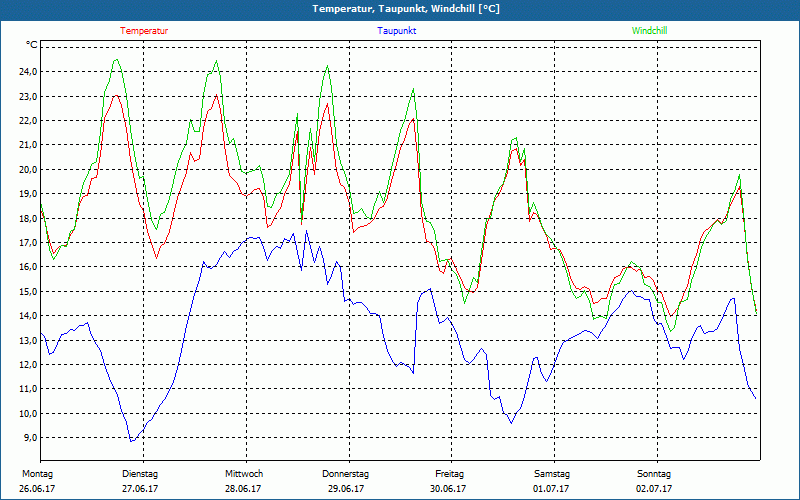Click the Mittwoch day label

pyautogui.click(x=244, y=474)
